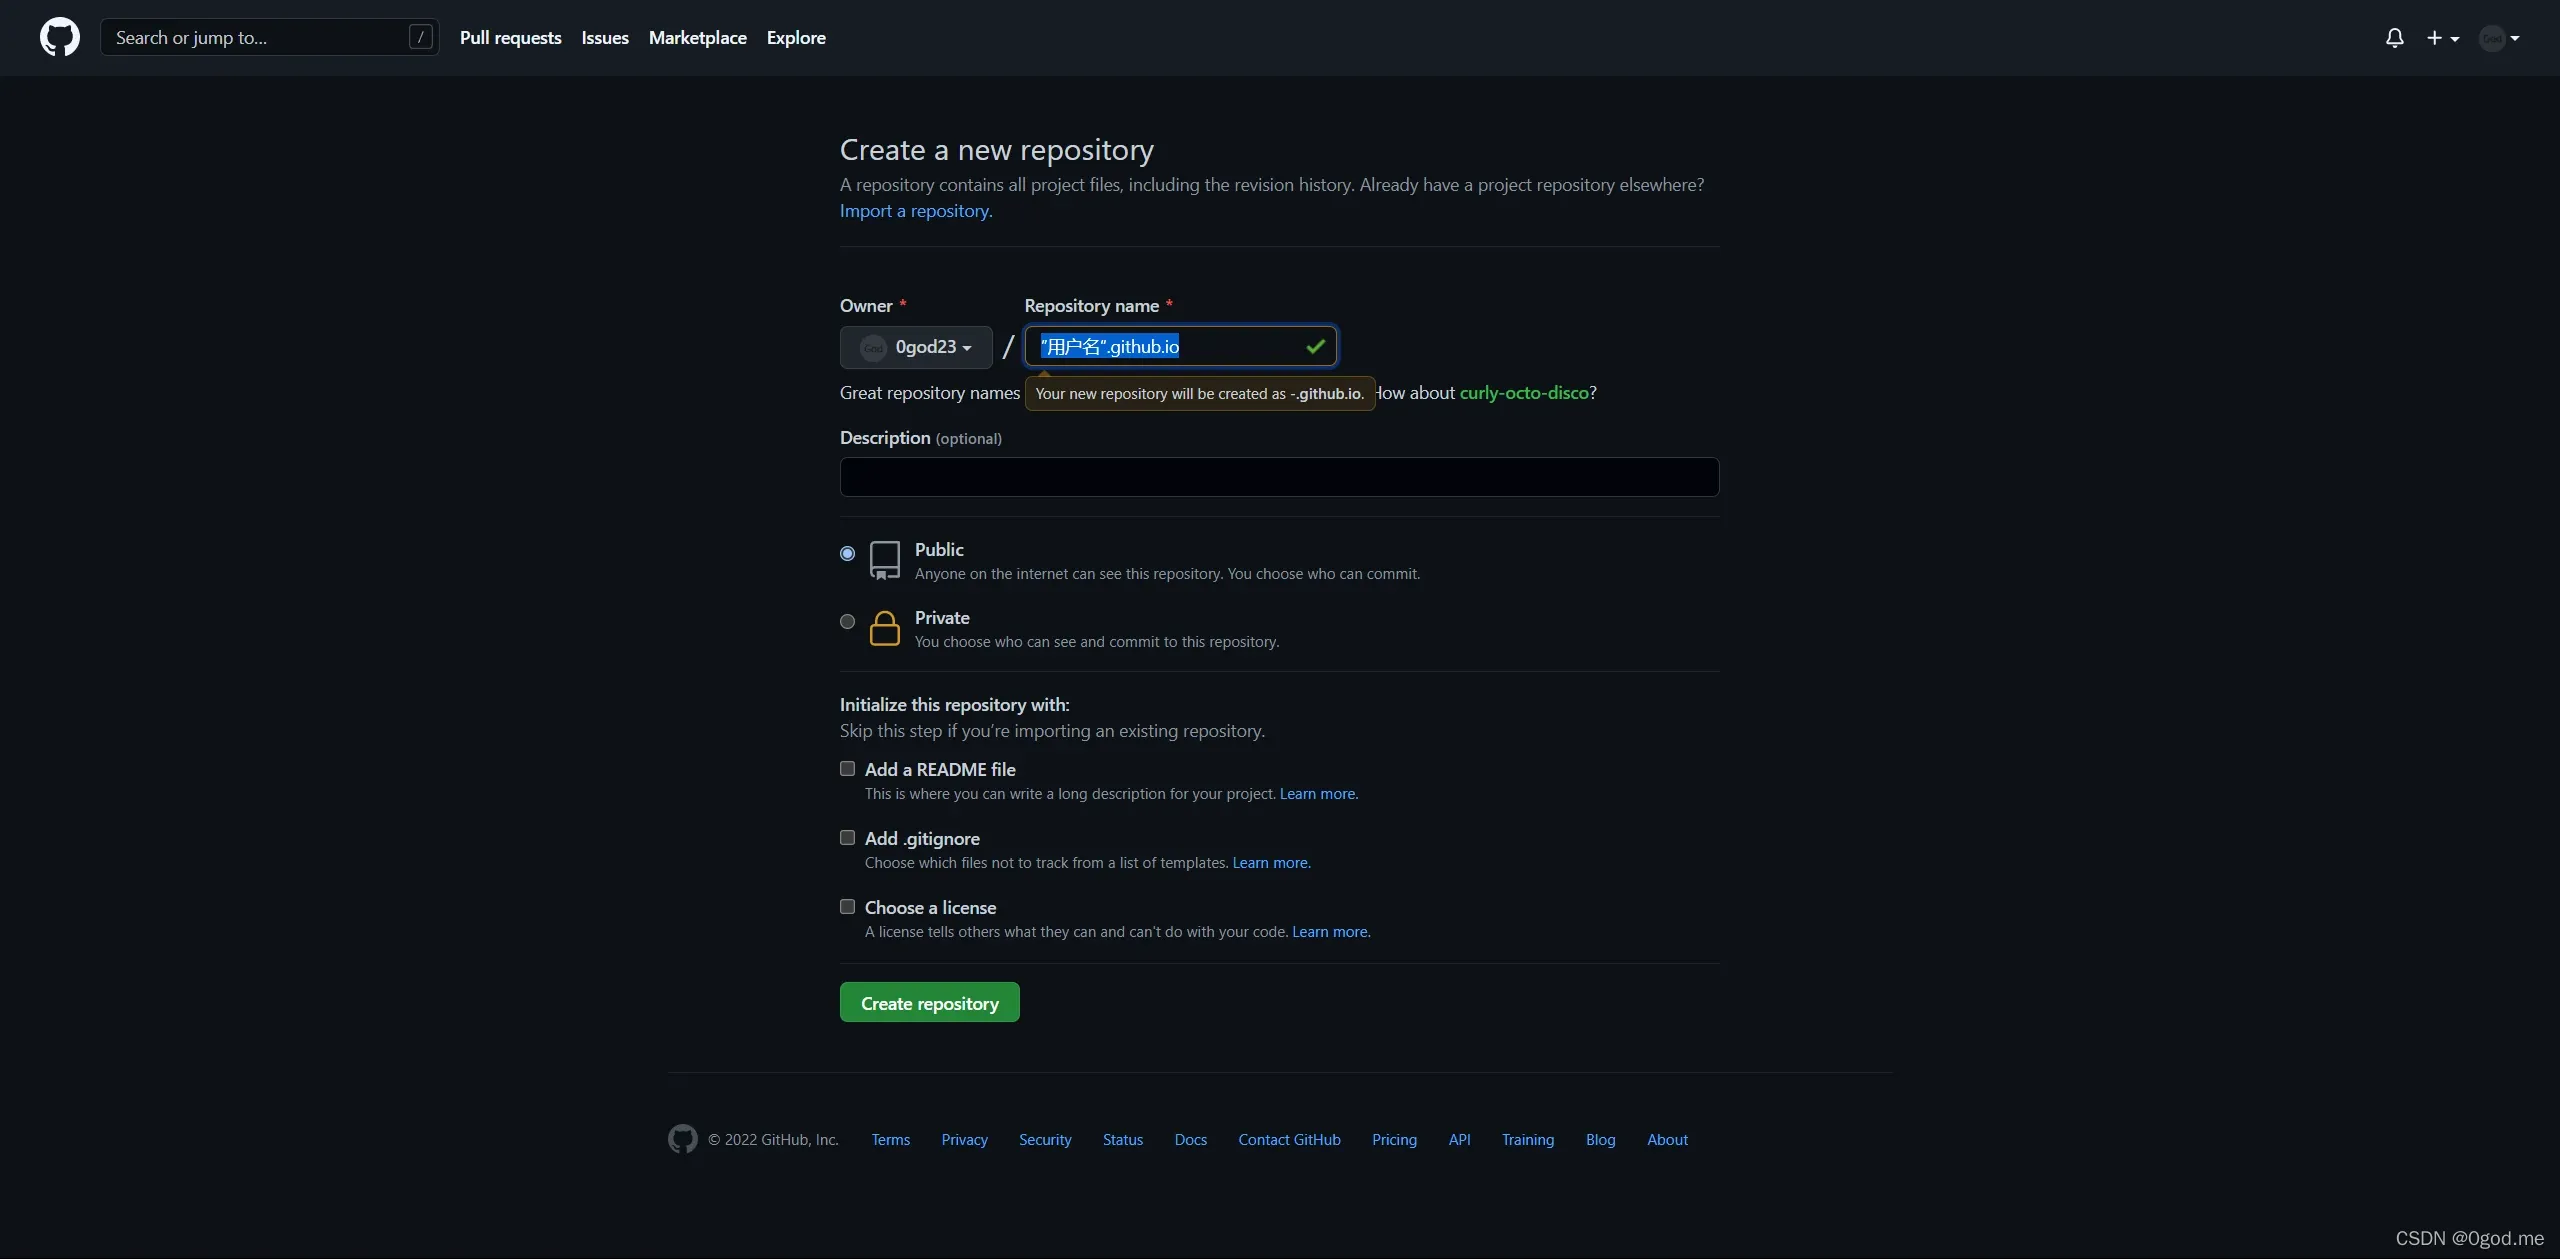The image size is (2560, 1259).
Task: Open Marketplace from the header
Action: tap(697, 37)
